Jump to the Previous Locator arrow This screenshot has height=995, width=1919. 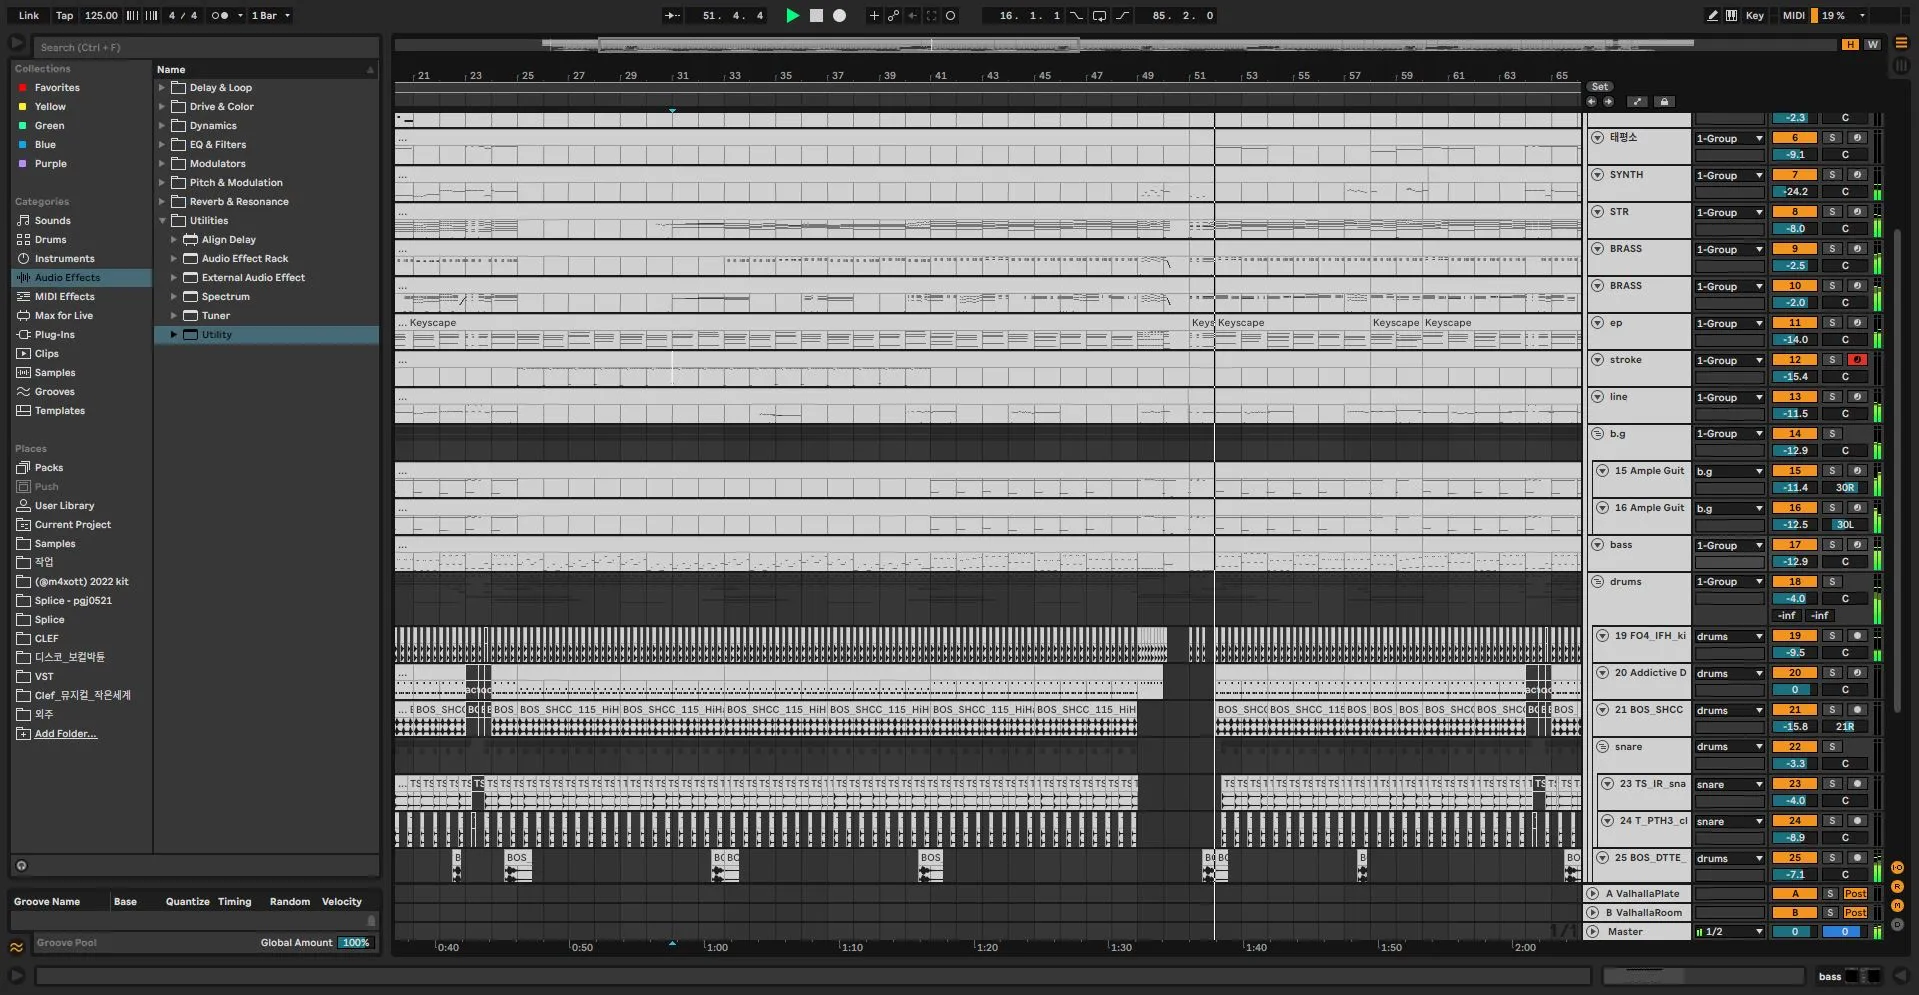1592,101
